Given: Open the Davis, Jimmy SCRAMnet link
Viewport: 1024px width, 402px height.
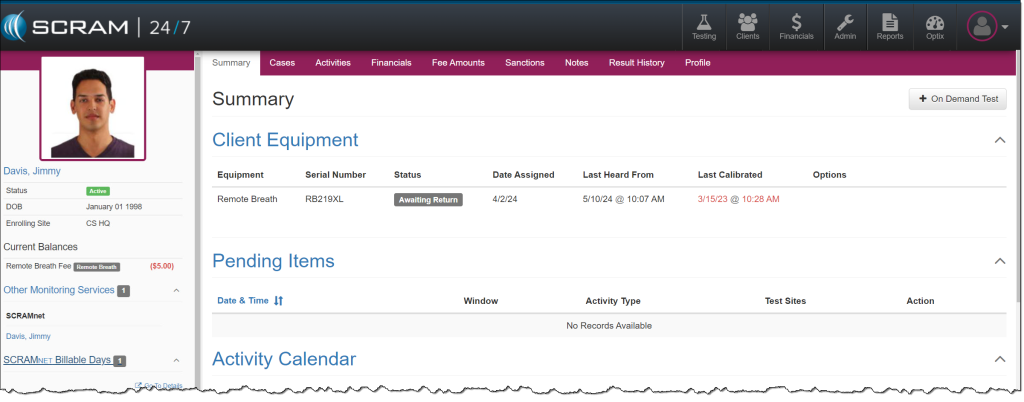Looking at the screenshot, I should 28,337.
